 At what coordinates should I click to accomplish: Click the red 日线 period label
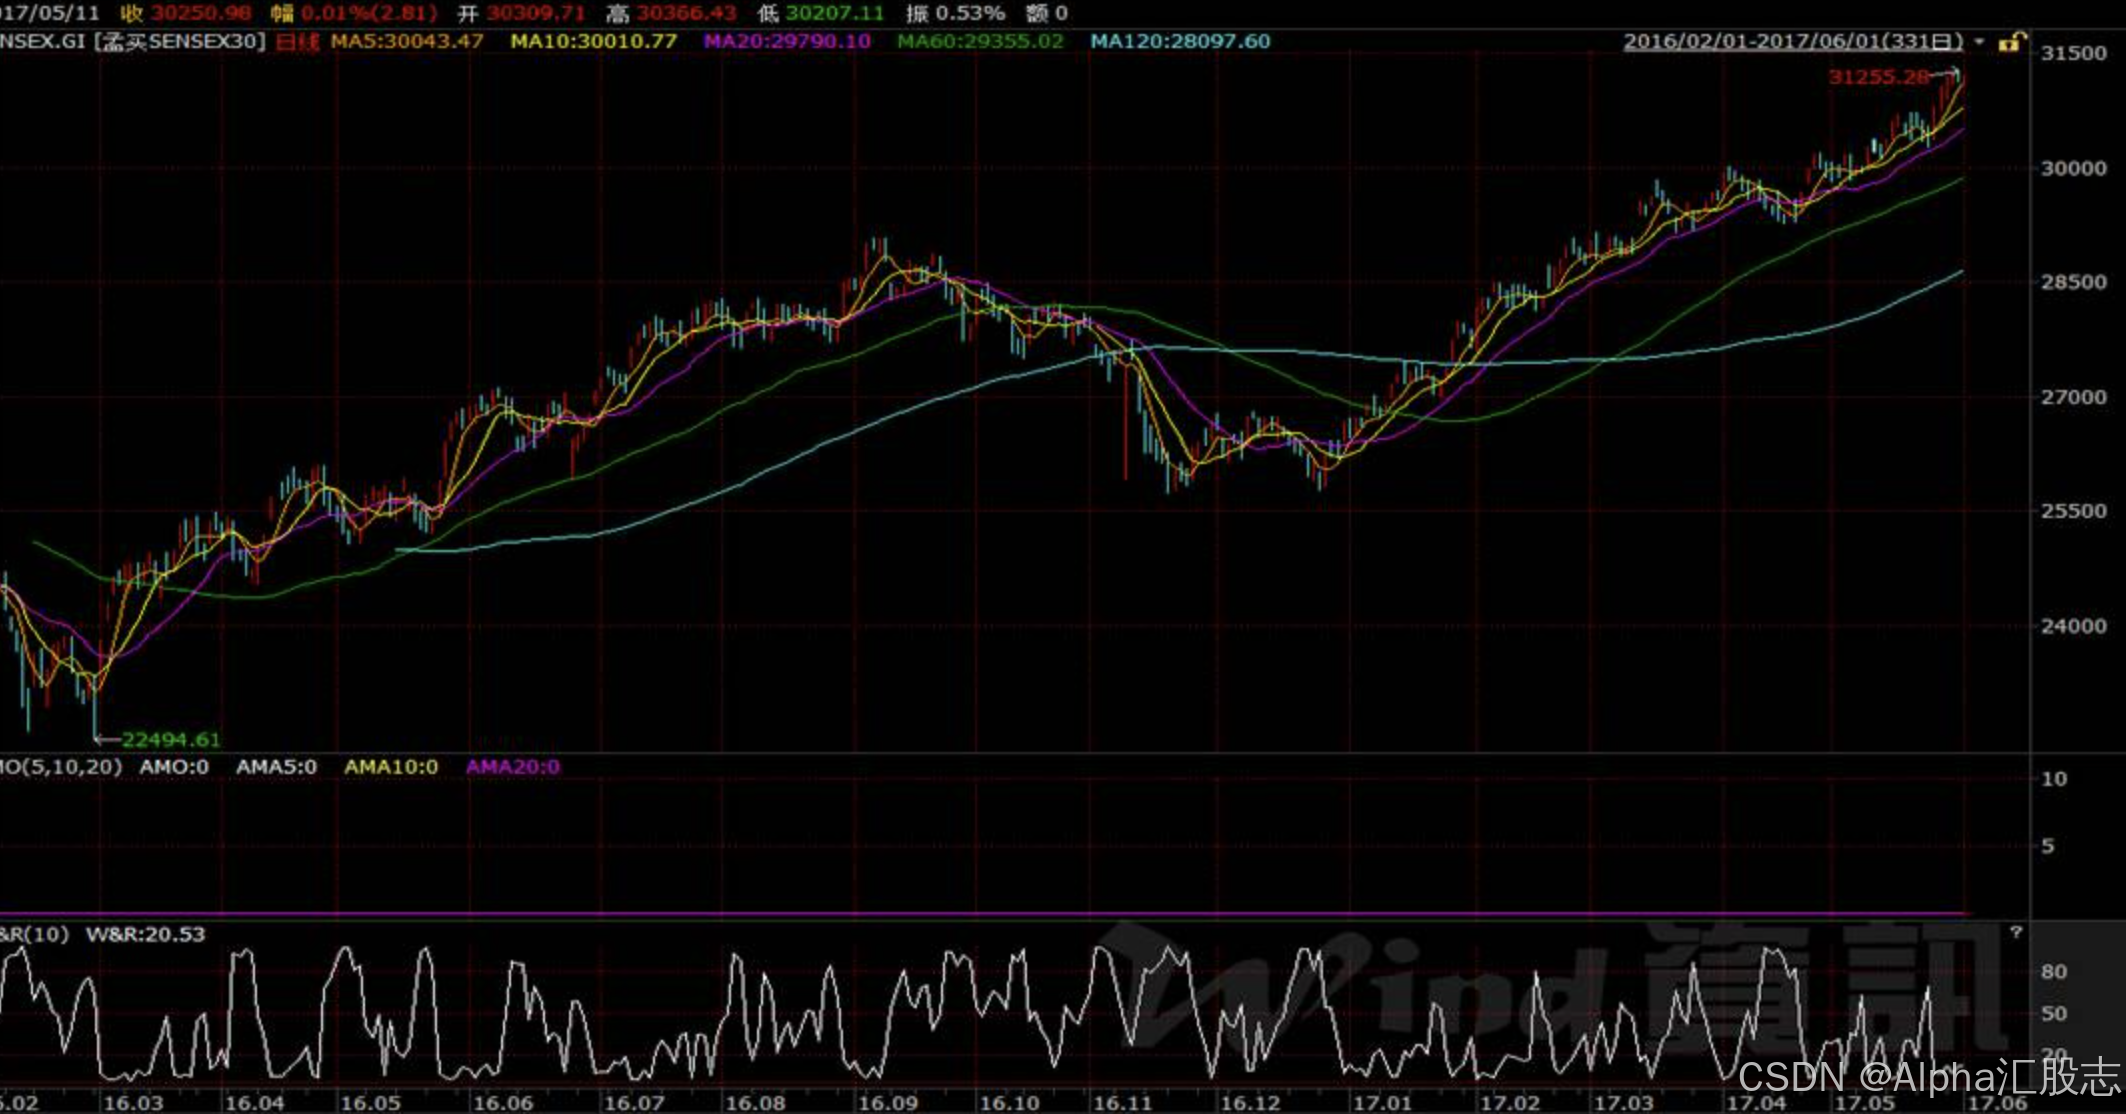coord(297,42)
